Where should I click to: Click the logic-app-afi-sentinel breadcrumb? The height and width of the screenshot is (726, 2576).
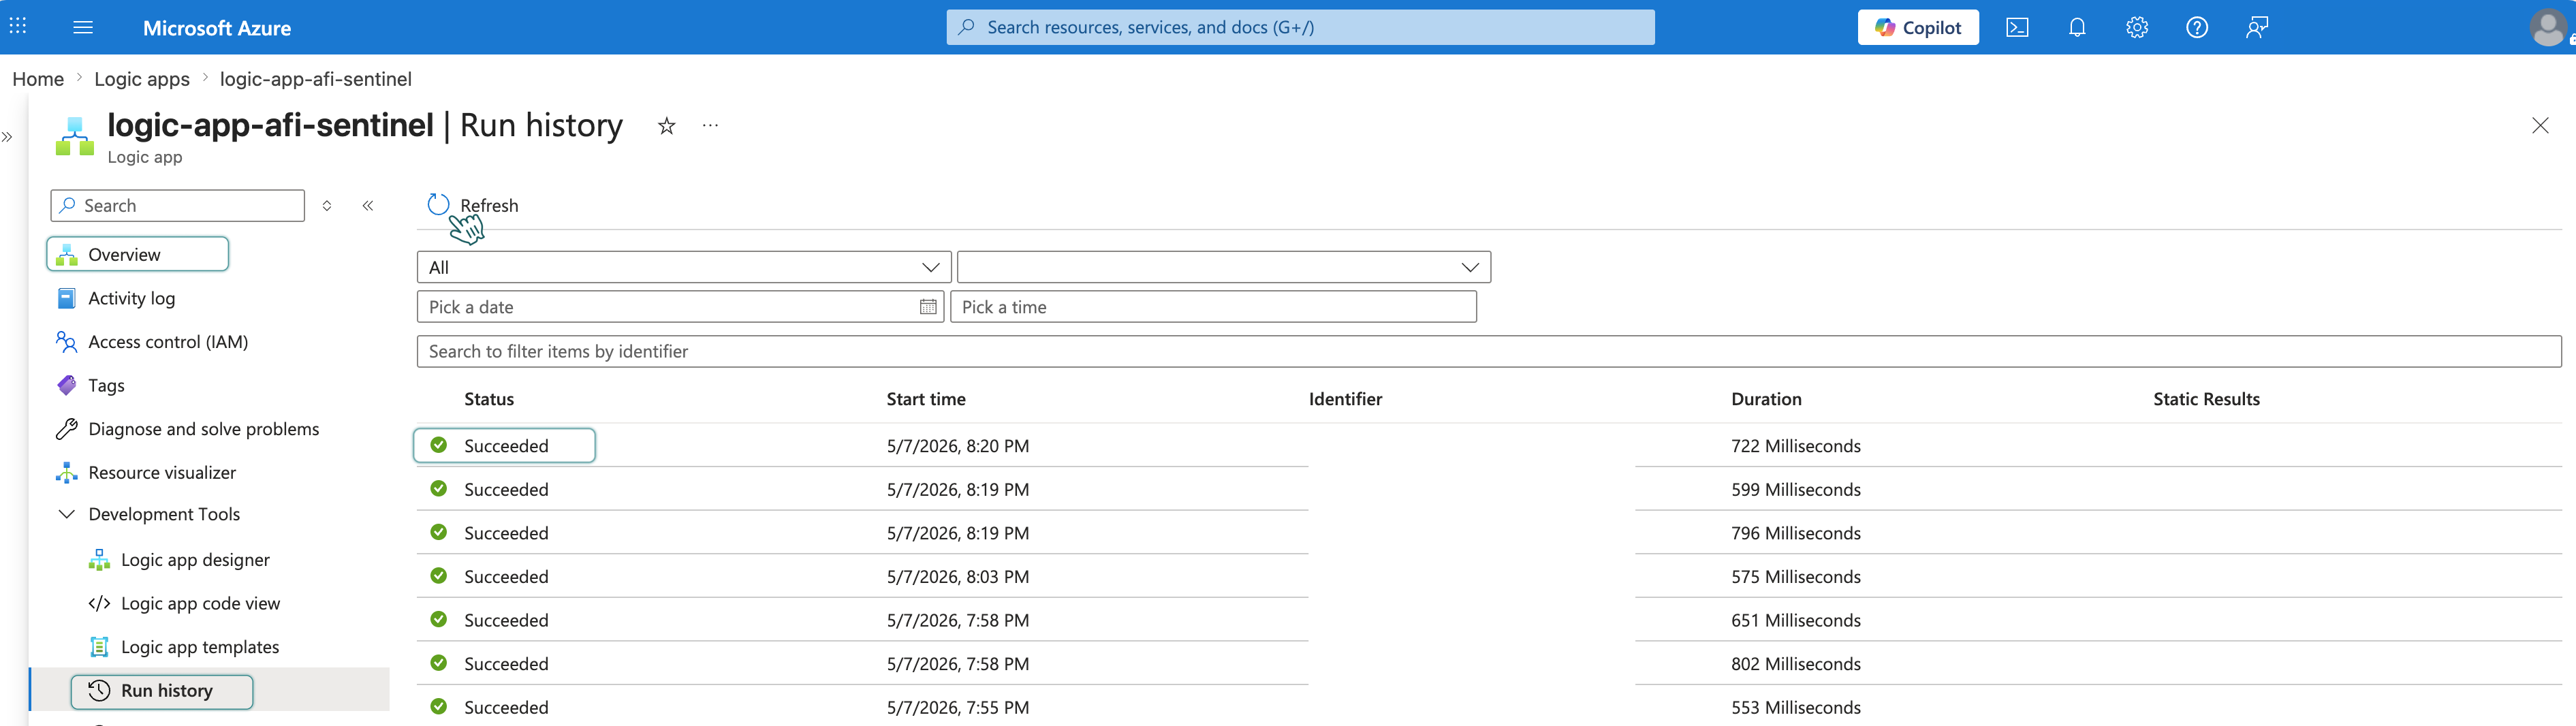pyautogui.click(x=316, y=79)
